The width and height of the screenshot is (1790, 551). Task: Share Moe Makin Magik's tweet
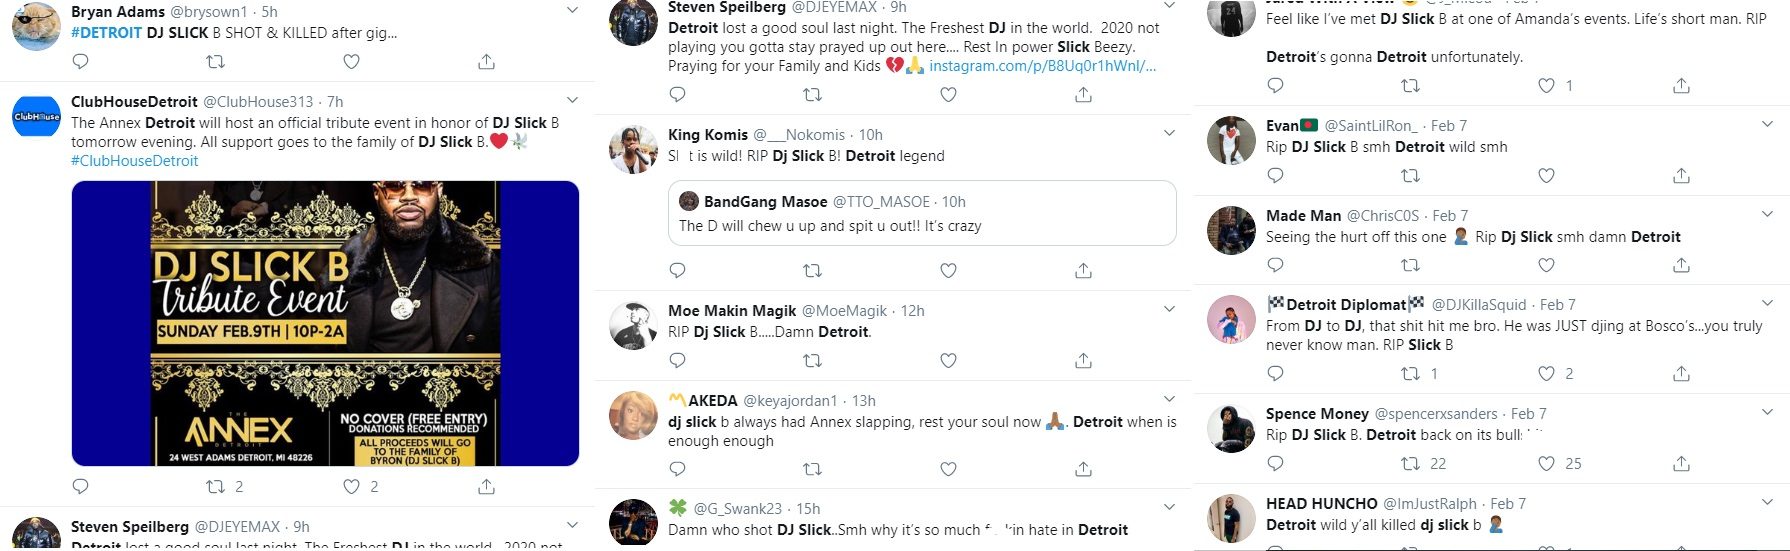[x=1083, y=360]
